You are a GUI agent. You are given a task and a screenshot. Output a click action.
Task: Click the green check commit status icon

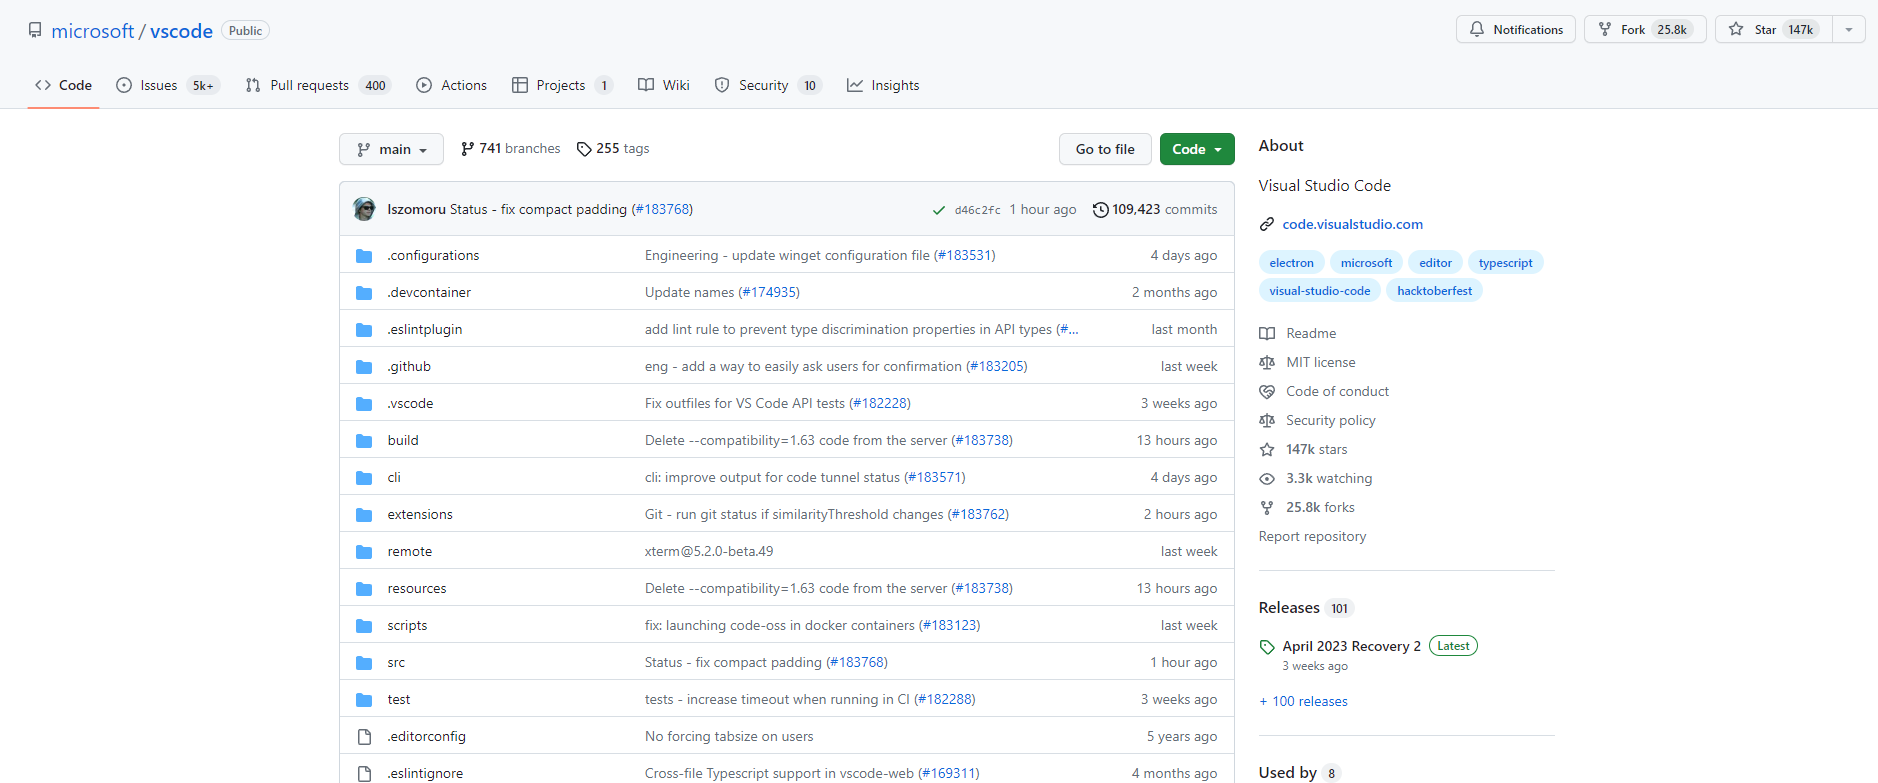pyautogui.click(x=938, y=210)
